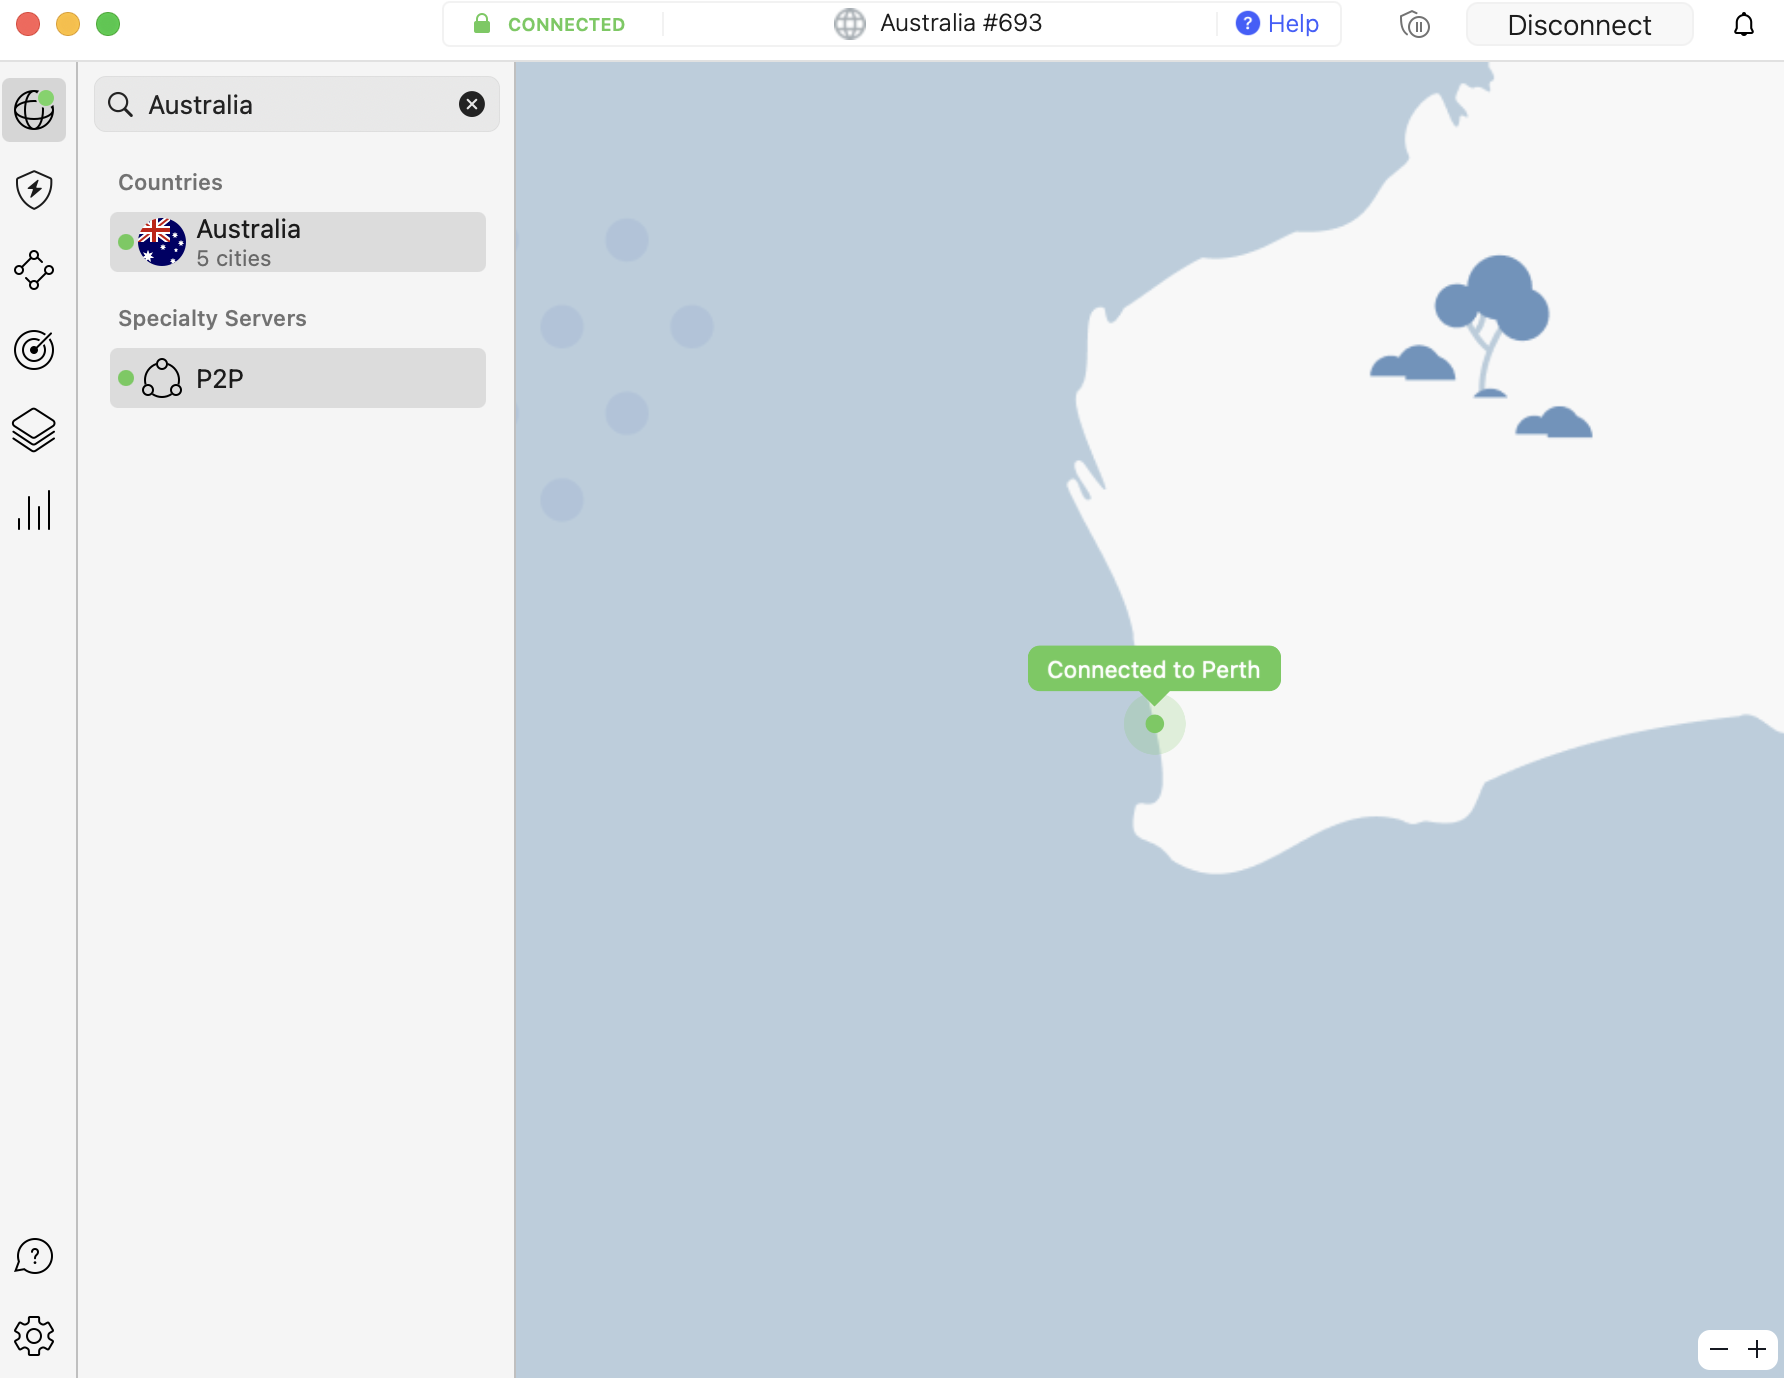Click the green macOS fullscreen window button

[x=108, y=24]
